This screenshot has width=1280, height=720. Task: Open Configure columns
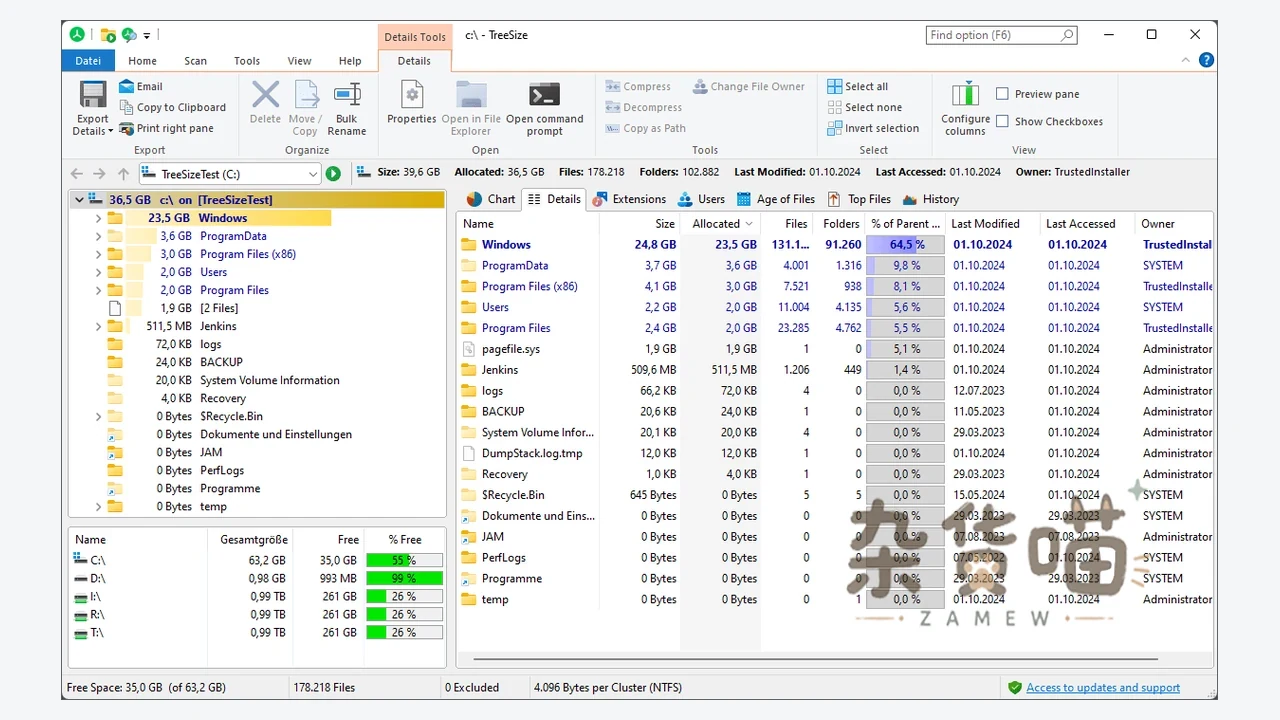tap(965, 109)
